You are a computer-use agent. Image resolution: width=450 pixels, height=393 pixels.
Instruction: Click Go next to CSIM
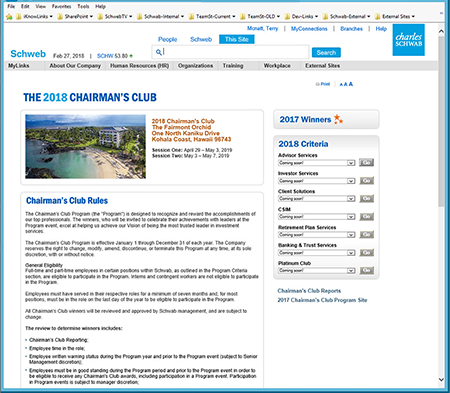click(x=366, y=217)
